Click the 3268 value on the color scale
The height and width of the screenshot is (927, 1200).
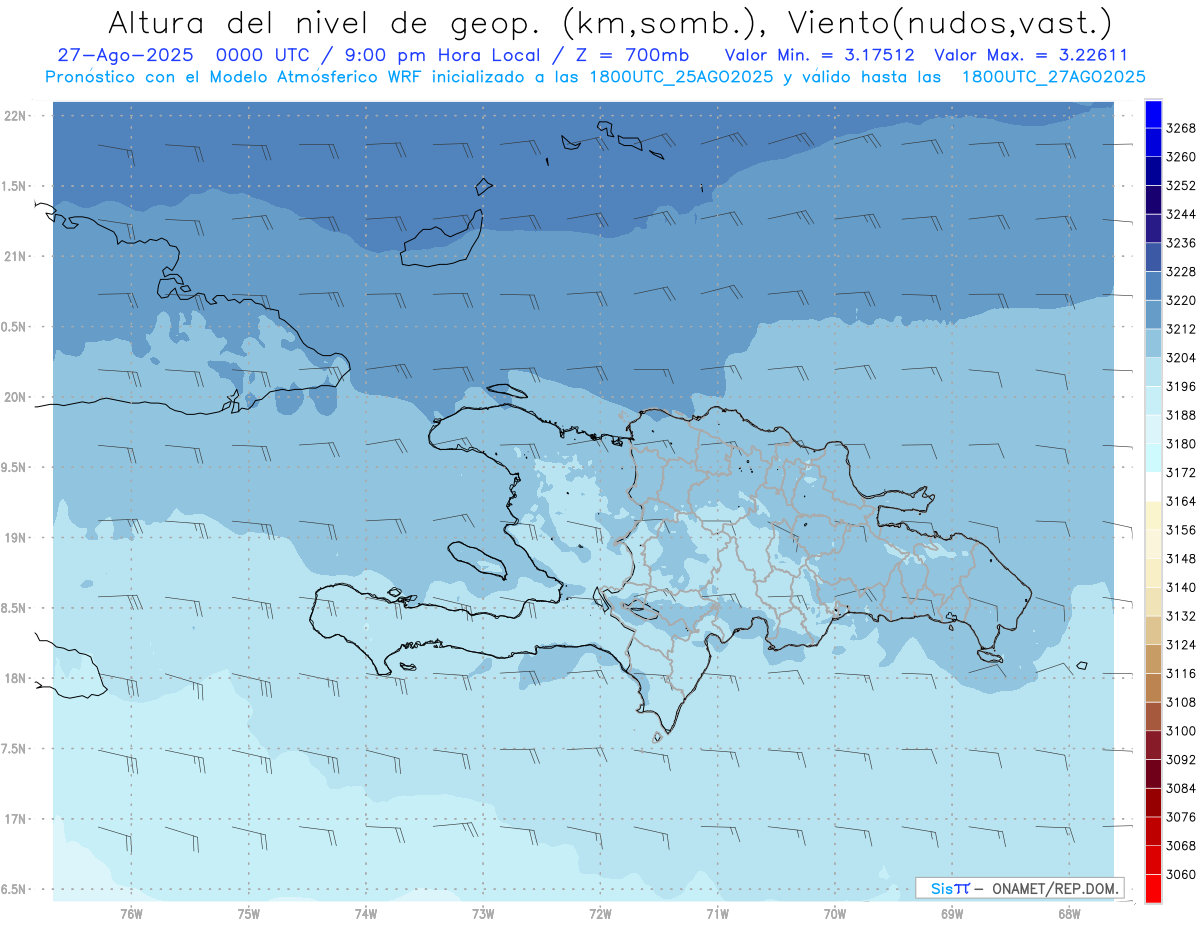tap(1181, 128)
